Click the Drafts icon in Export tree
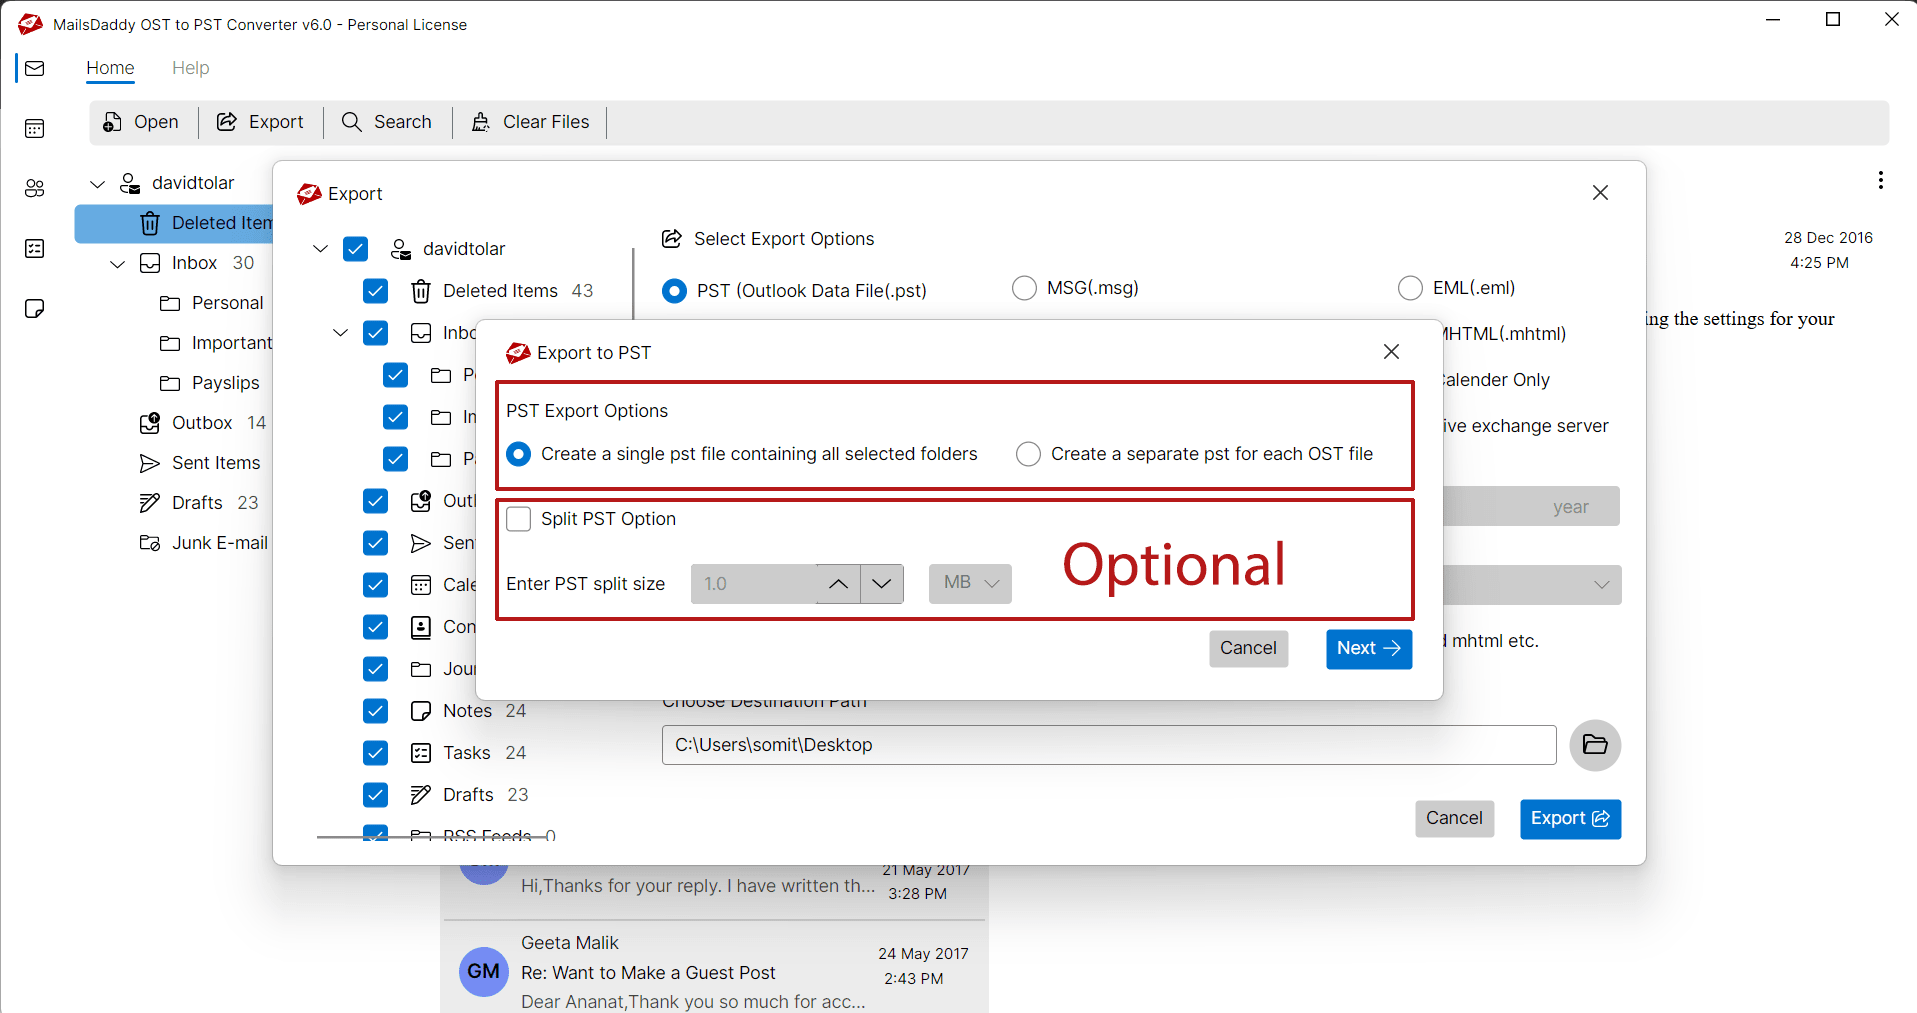 [421, 795]
